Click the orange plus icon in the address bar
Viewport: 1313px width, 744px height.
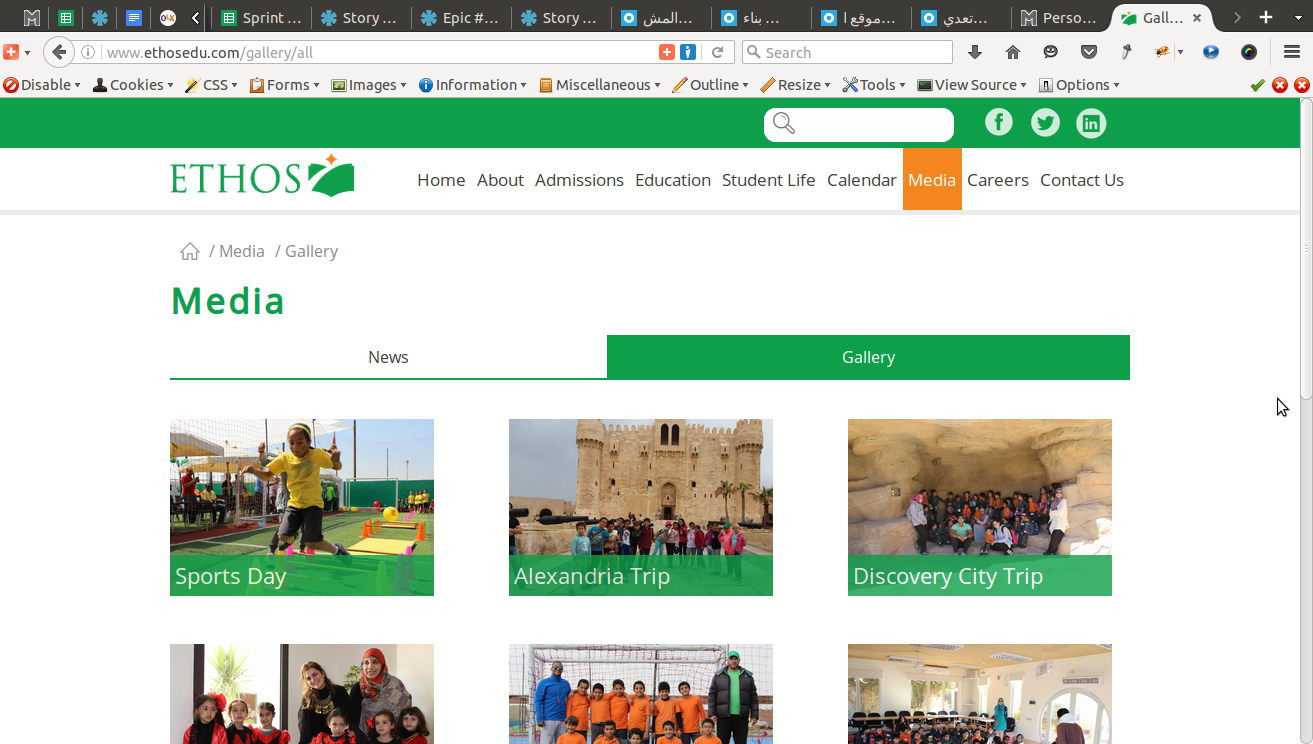(x=667, y=52)
